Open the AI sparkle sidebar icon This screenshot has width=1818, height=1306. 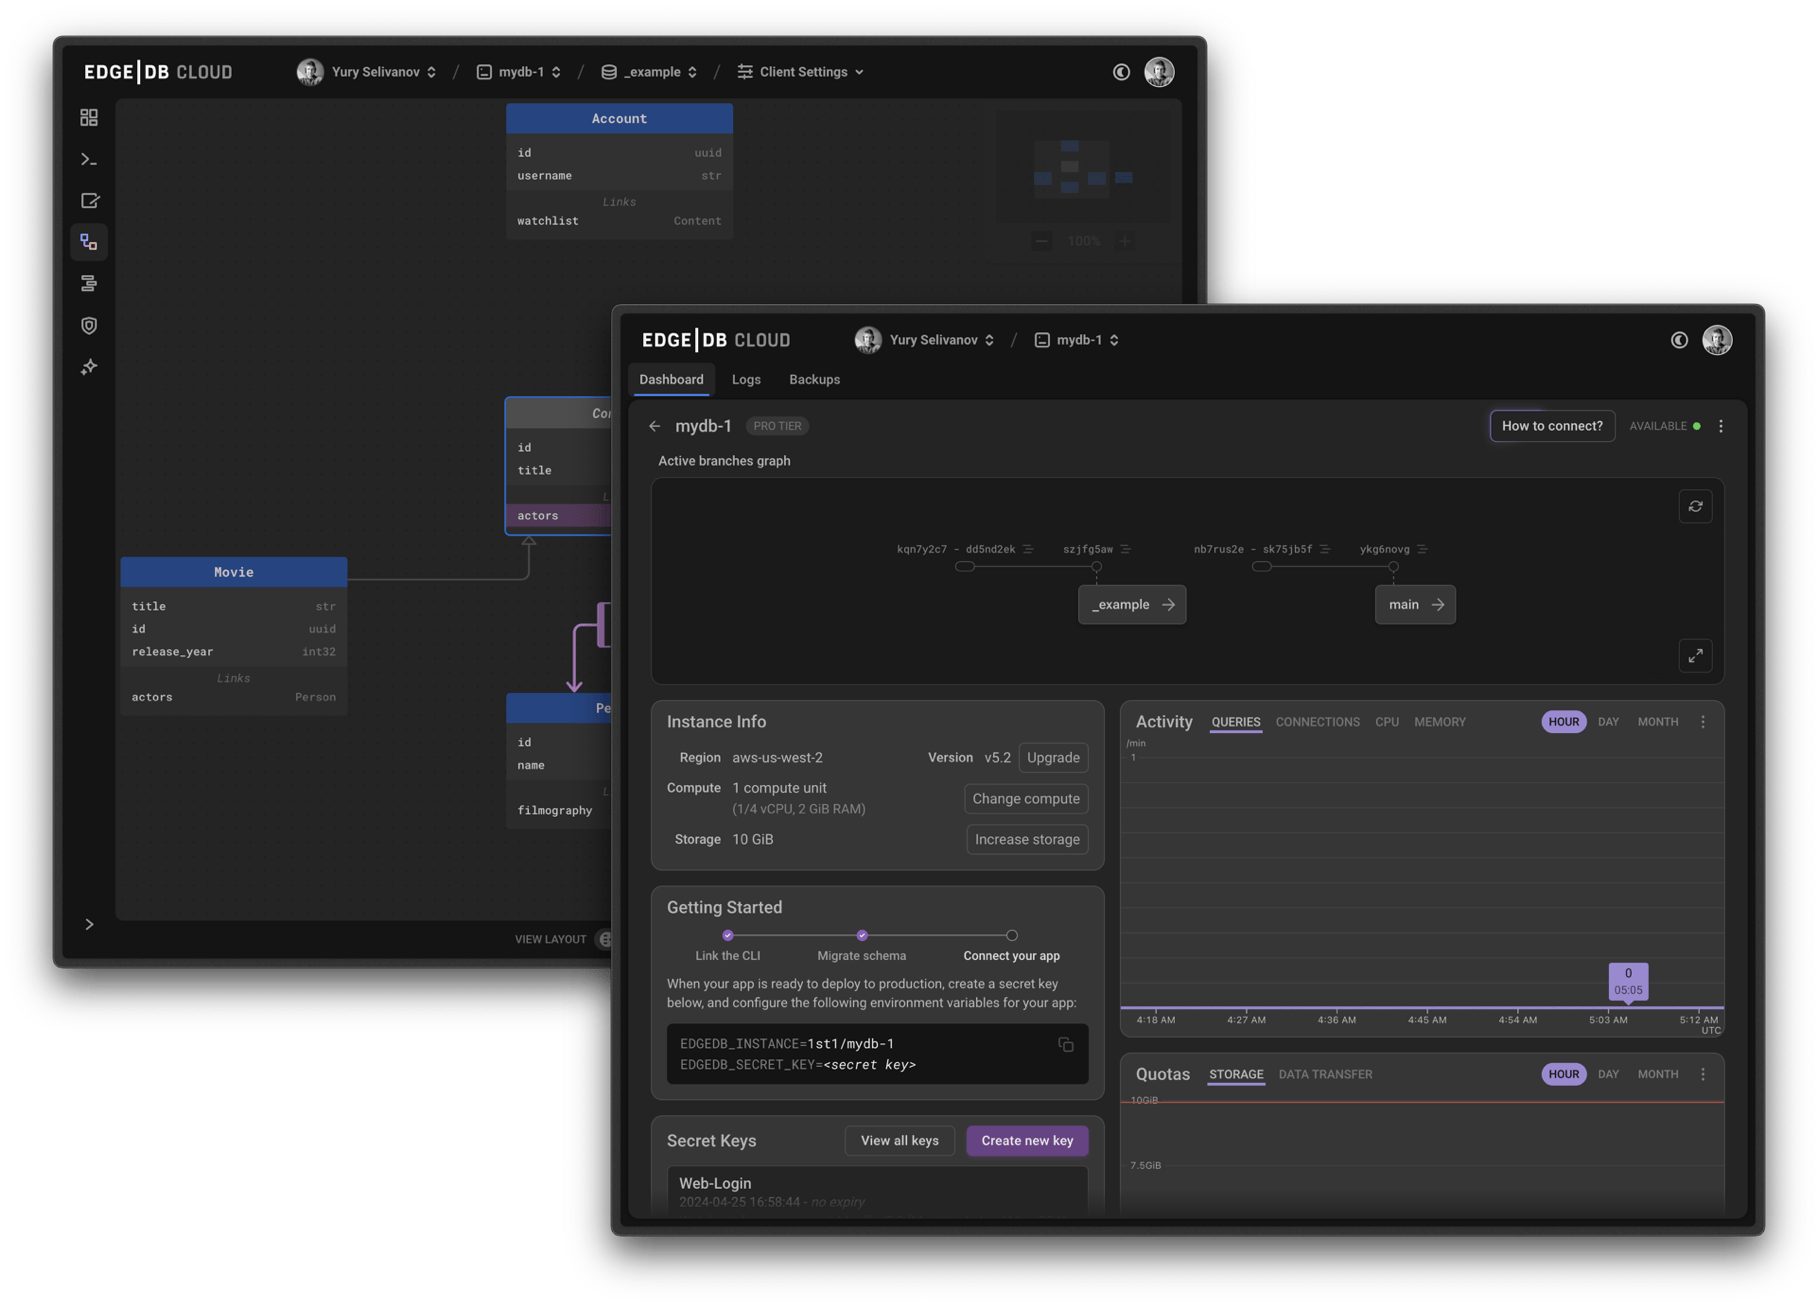(x=89, y=367)
